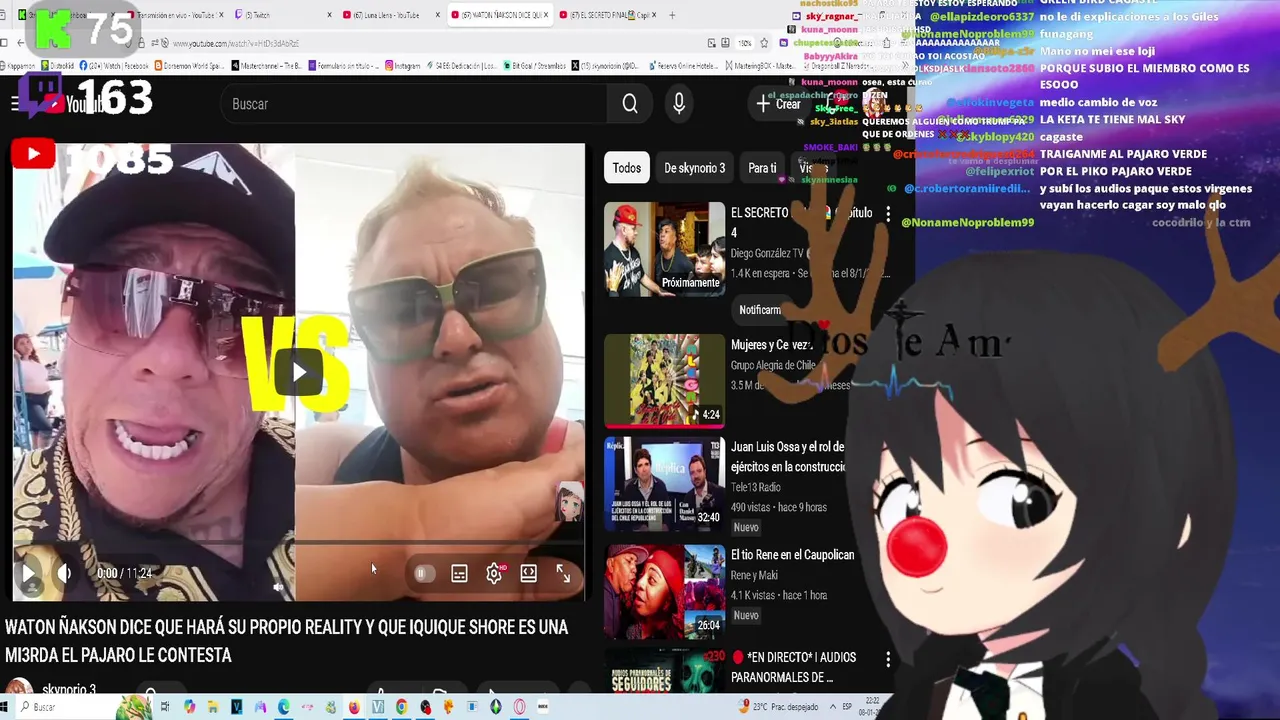Open El tio Rene en el Caupolican title
1280x720 pixels.
(792, 555)
